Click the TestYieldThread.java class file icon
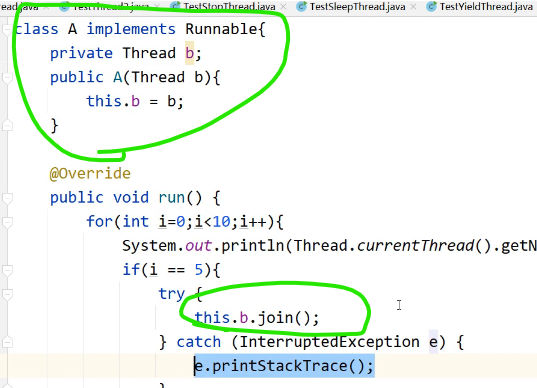This screenshot has width=537, height=388. 432,6
